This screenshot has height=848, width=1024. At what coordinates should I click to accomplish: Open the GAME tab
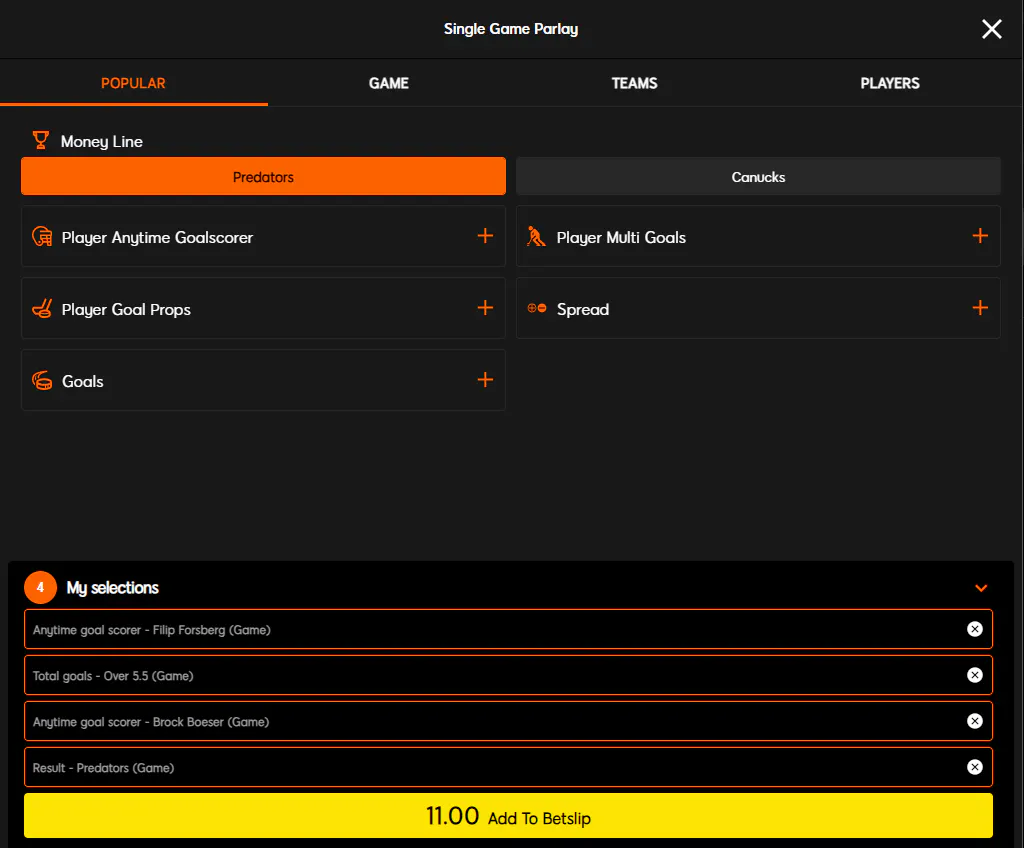(389, 83)
